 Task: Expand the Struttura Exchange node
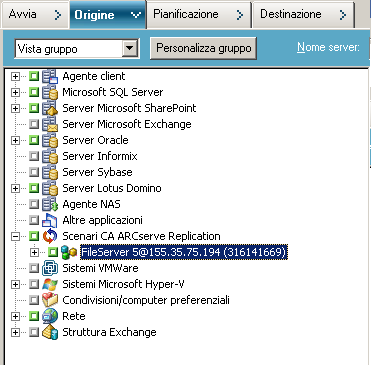point(15,332)
